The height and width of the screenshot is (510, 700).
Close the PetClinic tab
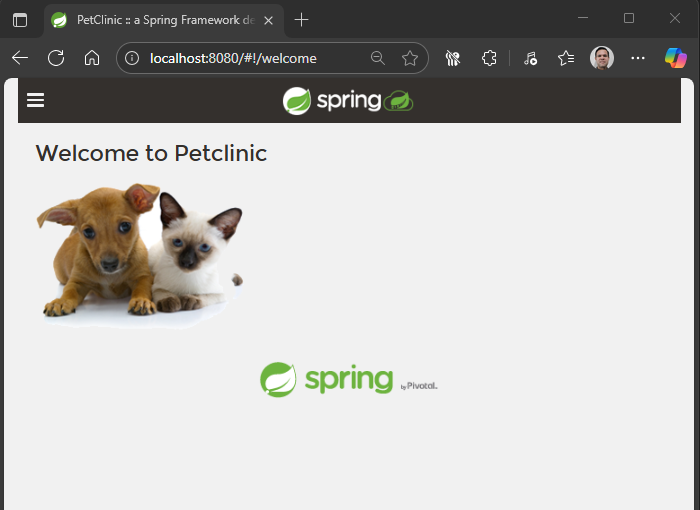tap(268, 21)
